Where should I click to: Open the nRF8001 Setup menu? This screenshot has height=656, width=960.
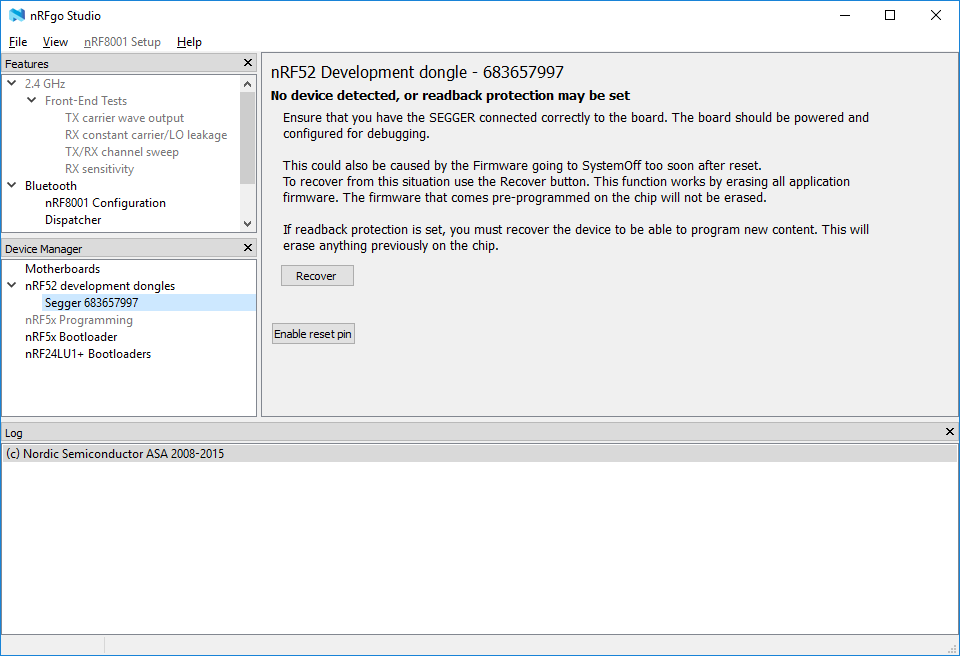click(x=122, y=42)
